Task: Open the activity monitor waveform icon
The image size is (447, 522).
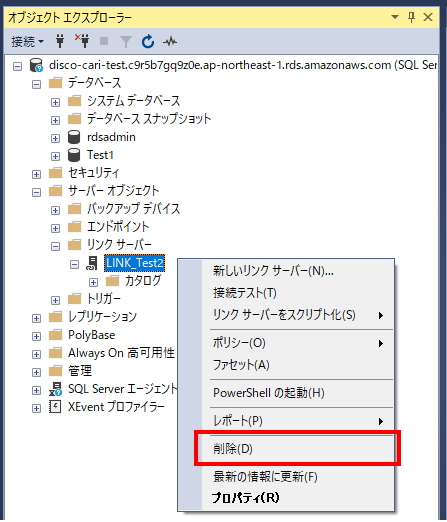Action: [x=170, y=42]
